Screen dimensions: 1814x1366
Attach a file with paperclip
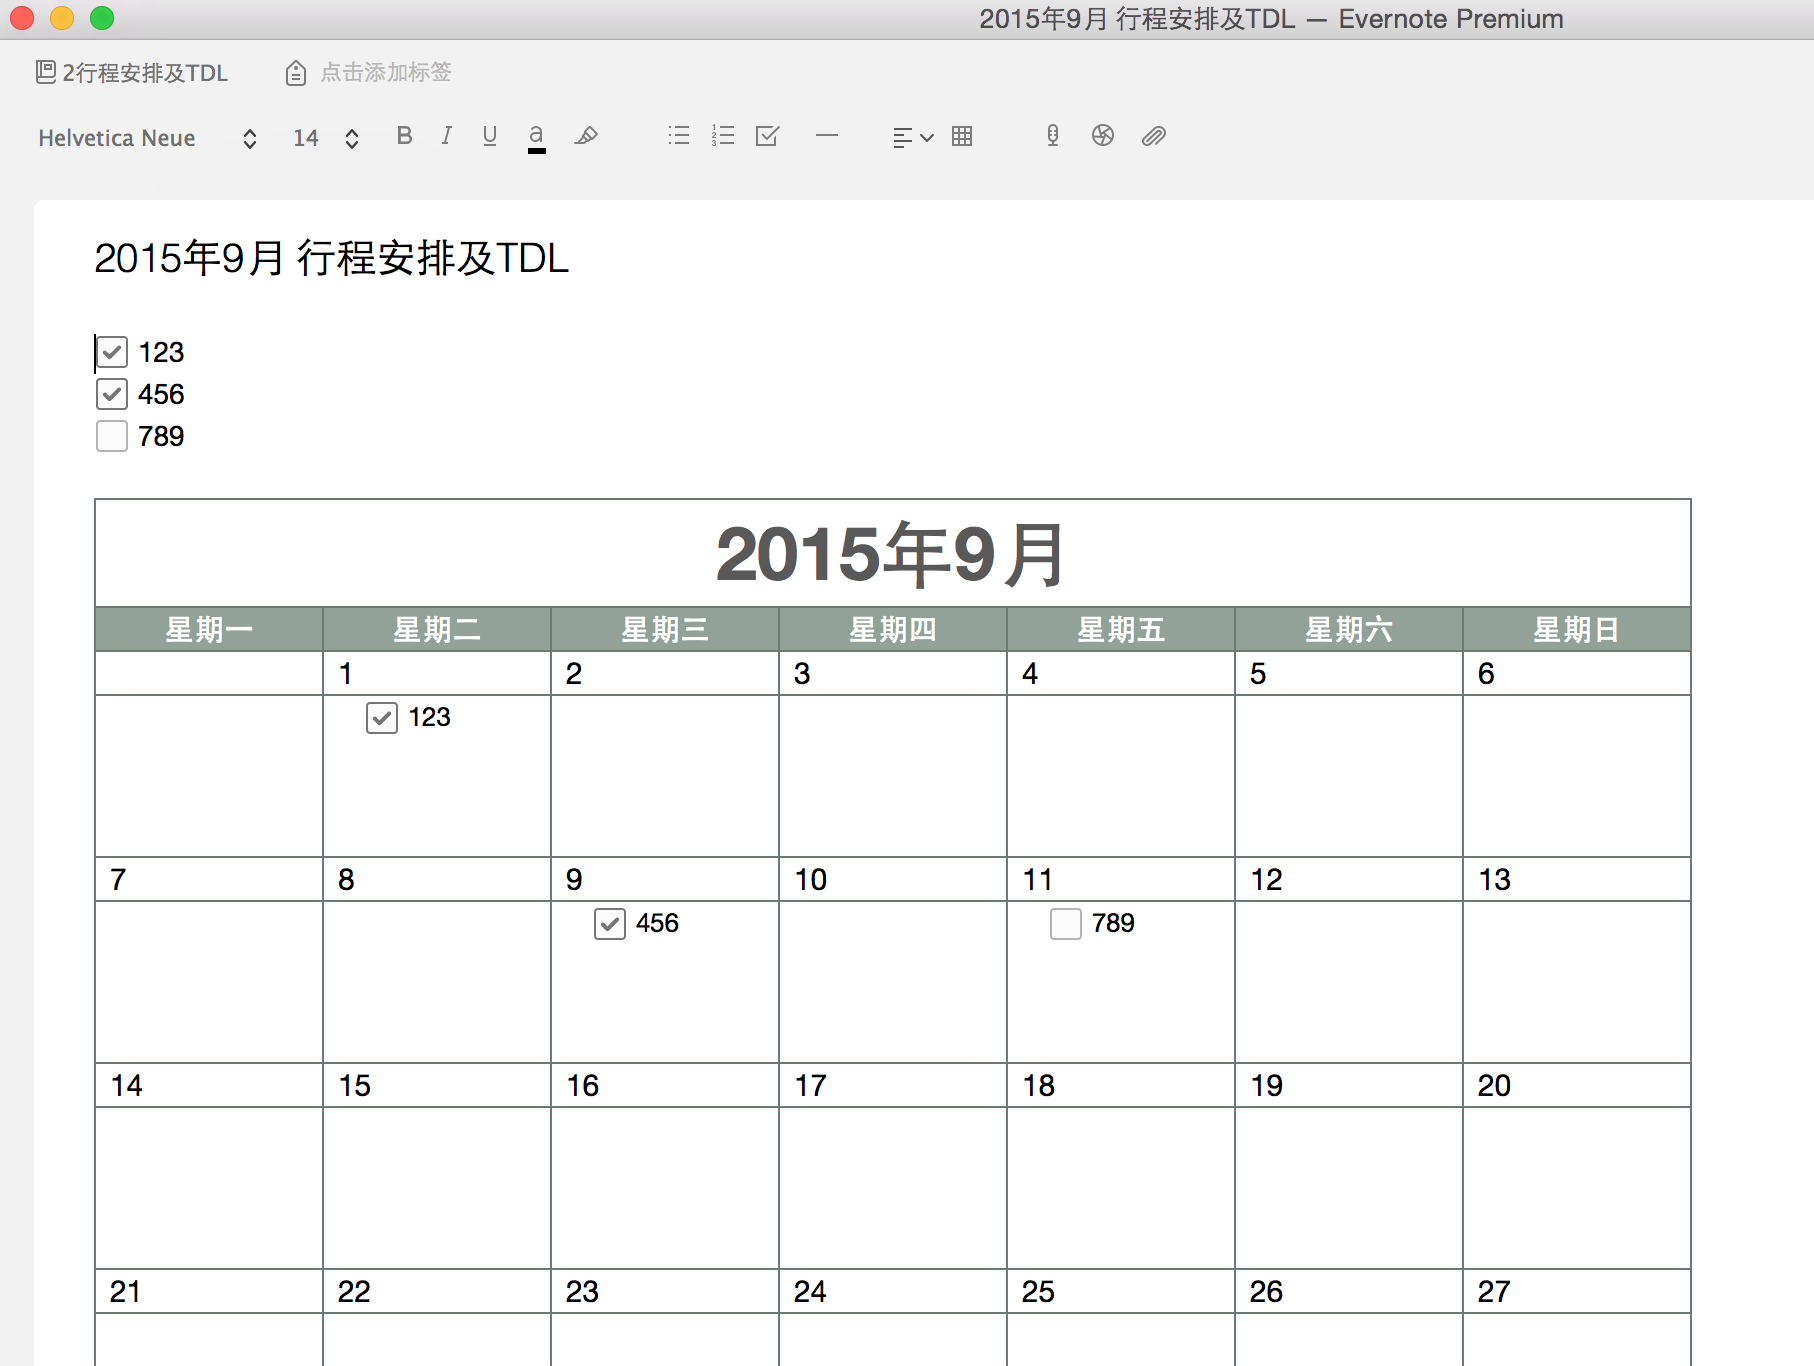click(1154, 136)
